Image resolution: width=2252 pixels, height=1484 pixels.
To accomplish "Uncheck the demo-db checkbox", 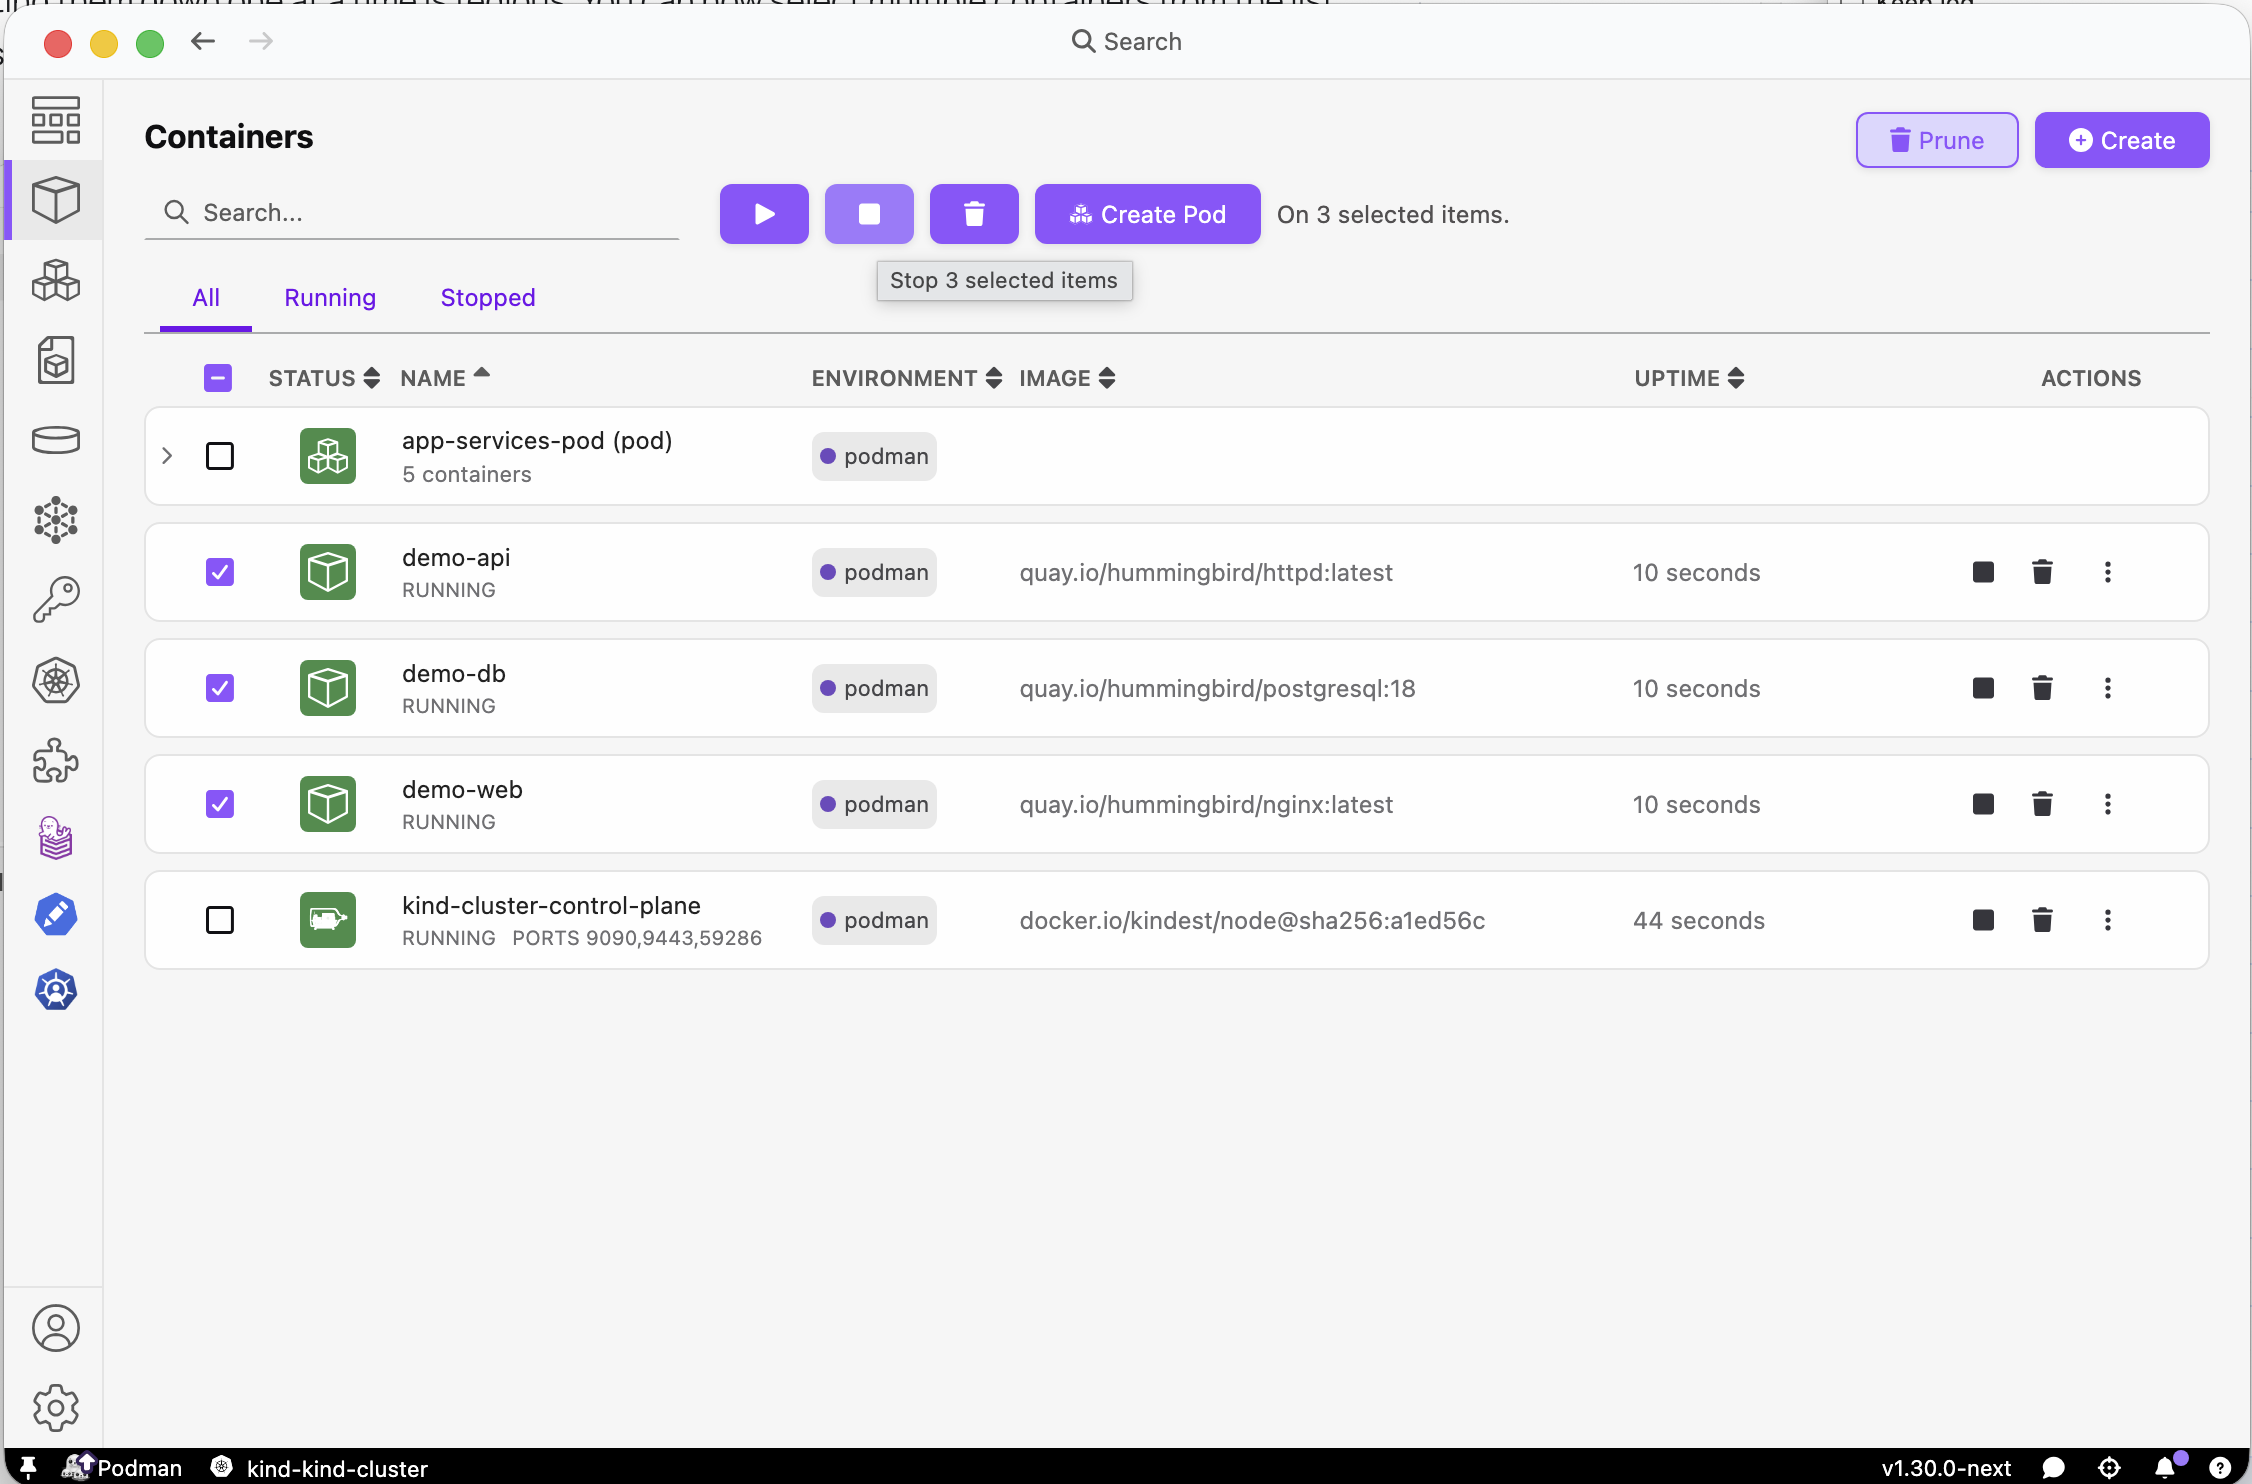I will point(220,688).
